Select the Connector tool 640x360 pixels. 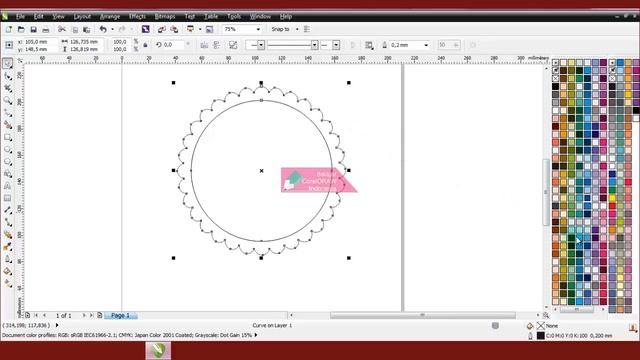(x=7, y=222)
